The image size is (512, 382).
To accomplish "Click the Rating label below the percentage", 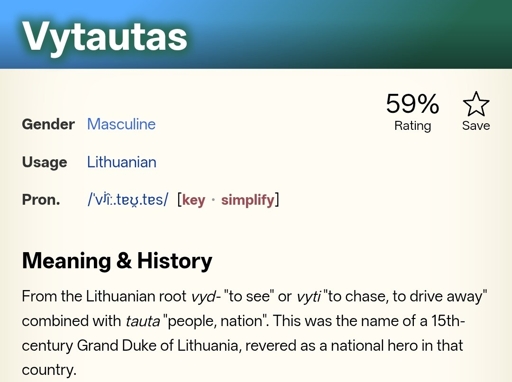I will click(x=413, y=126).
